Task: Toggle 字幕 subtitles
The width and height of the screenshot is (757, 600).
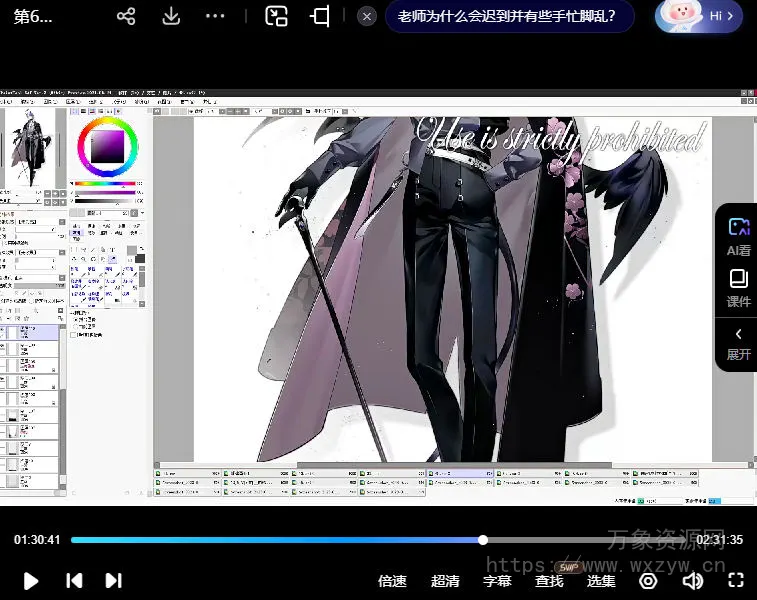Action: [x=497, y=580]
